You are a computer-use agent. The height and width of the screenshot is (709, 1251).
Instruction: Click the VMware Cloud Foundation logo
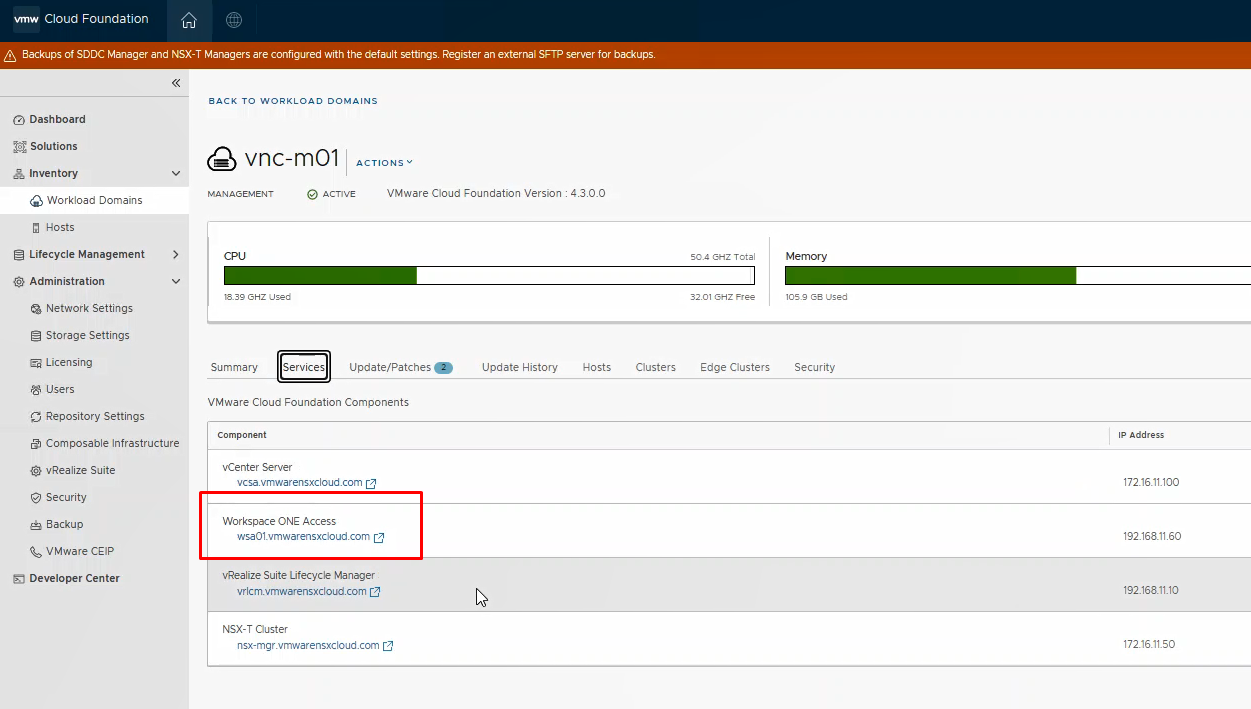[27, 19]
